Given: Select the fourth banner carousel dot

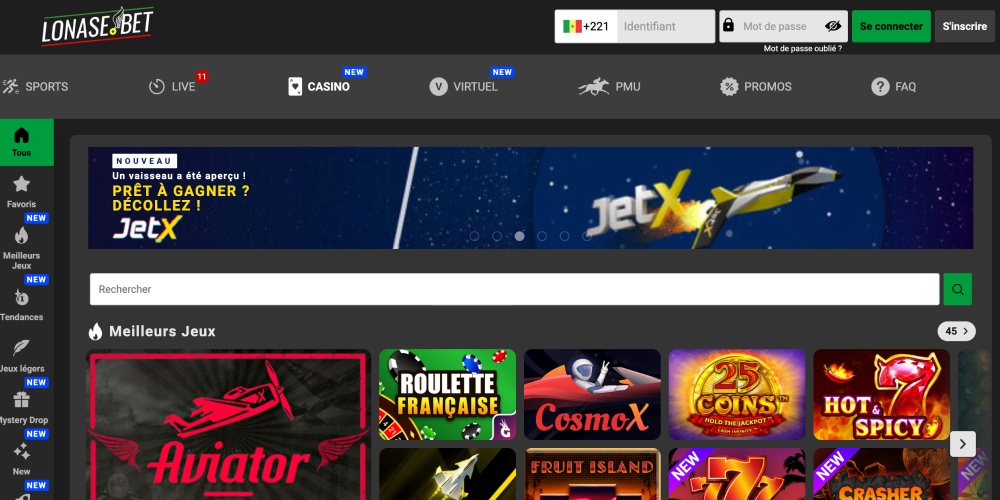Looking at the screenshot, I should [x=542, y=236].
